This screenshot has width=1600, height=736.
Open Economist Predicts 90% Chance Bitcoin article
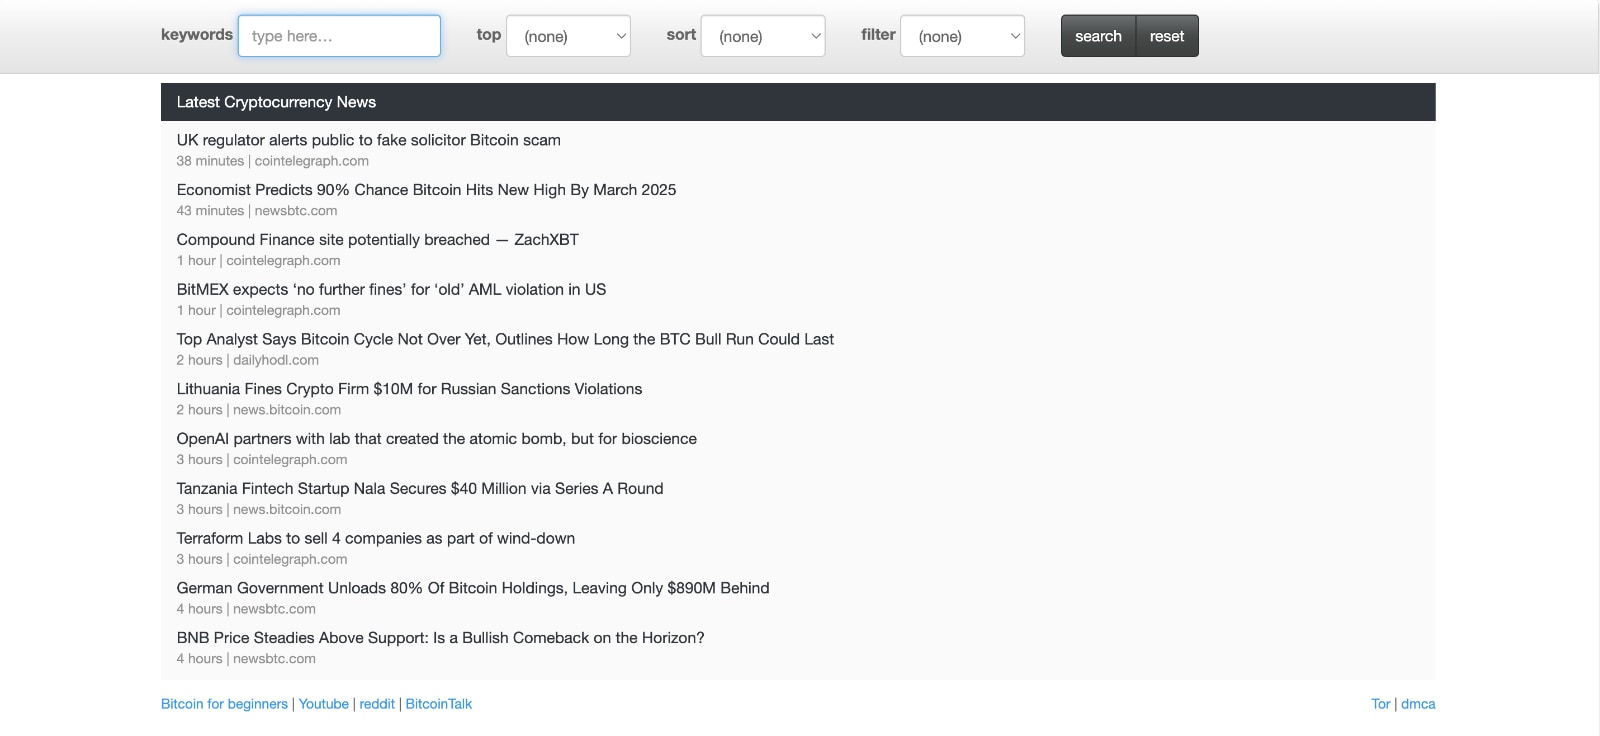[x=426, y=190]
